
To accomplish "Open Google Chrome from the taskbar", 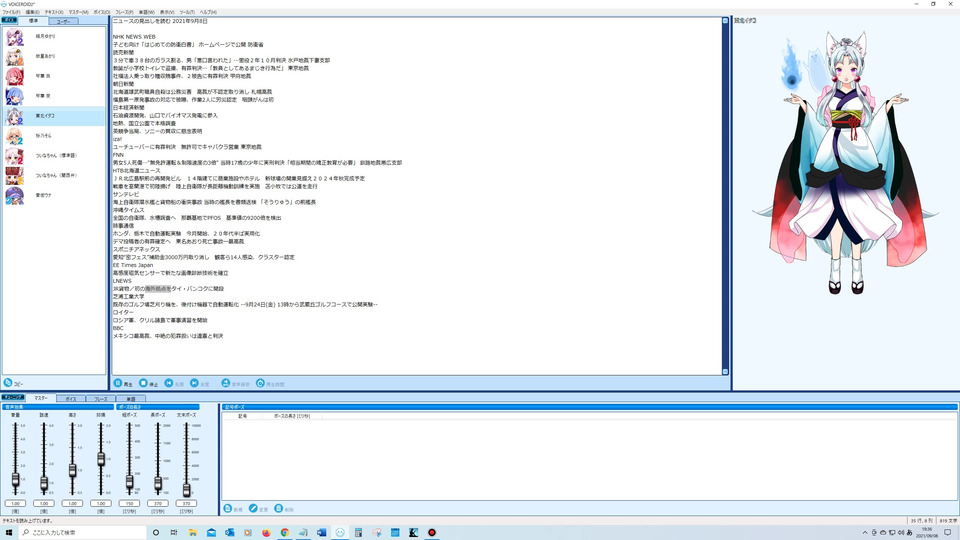I will pos(285,533).
